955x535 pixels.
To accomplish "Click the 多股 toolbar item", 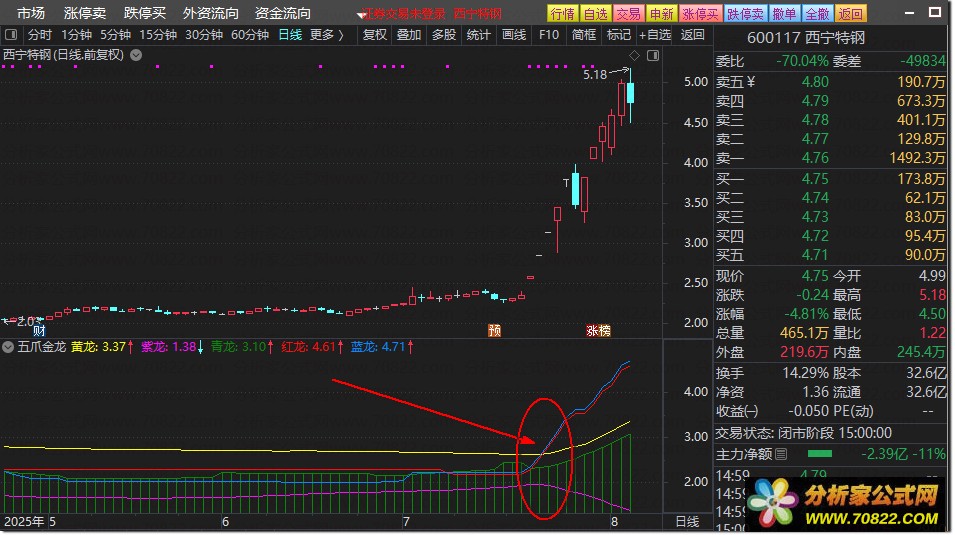I will click(x=444, y=35).
